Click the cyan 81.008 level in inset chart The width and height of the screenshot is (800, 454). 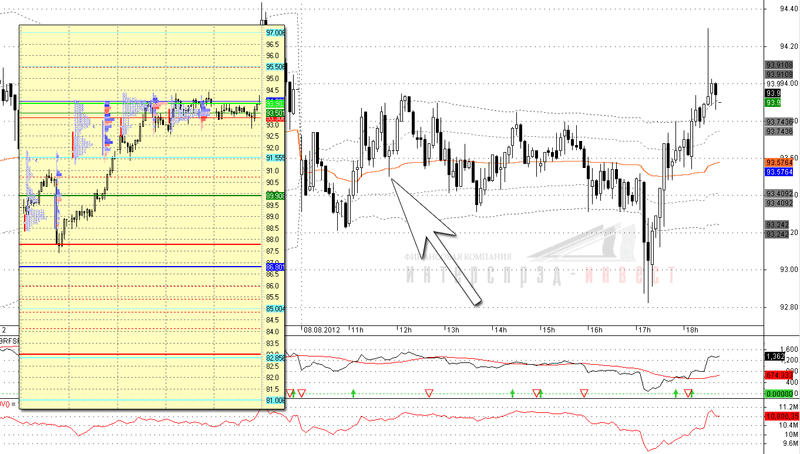(275, 400)
